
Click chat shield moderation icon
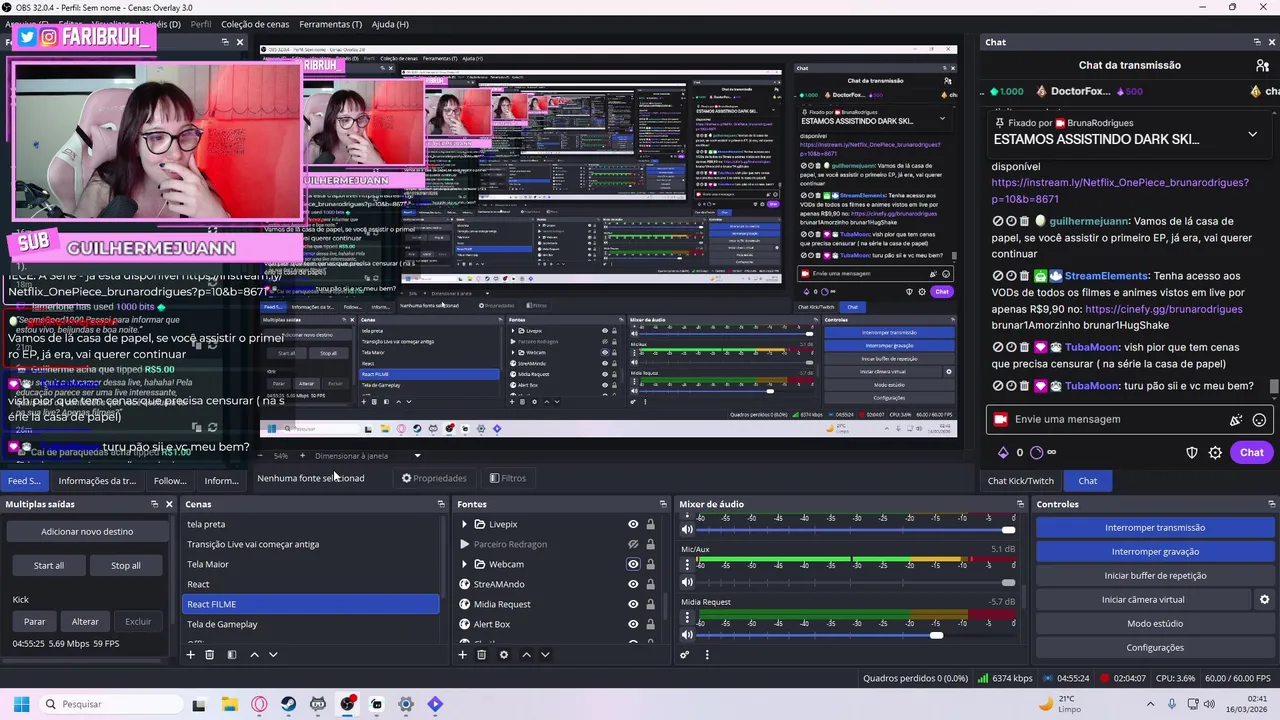pyautogui.click(x=1192, y=453)
